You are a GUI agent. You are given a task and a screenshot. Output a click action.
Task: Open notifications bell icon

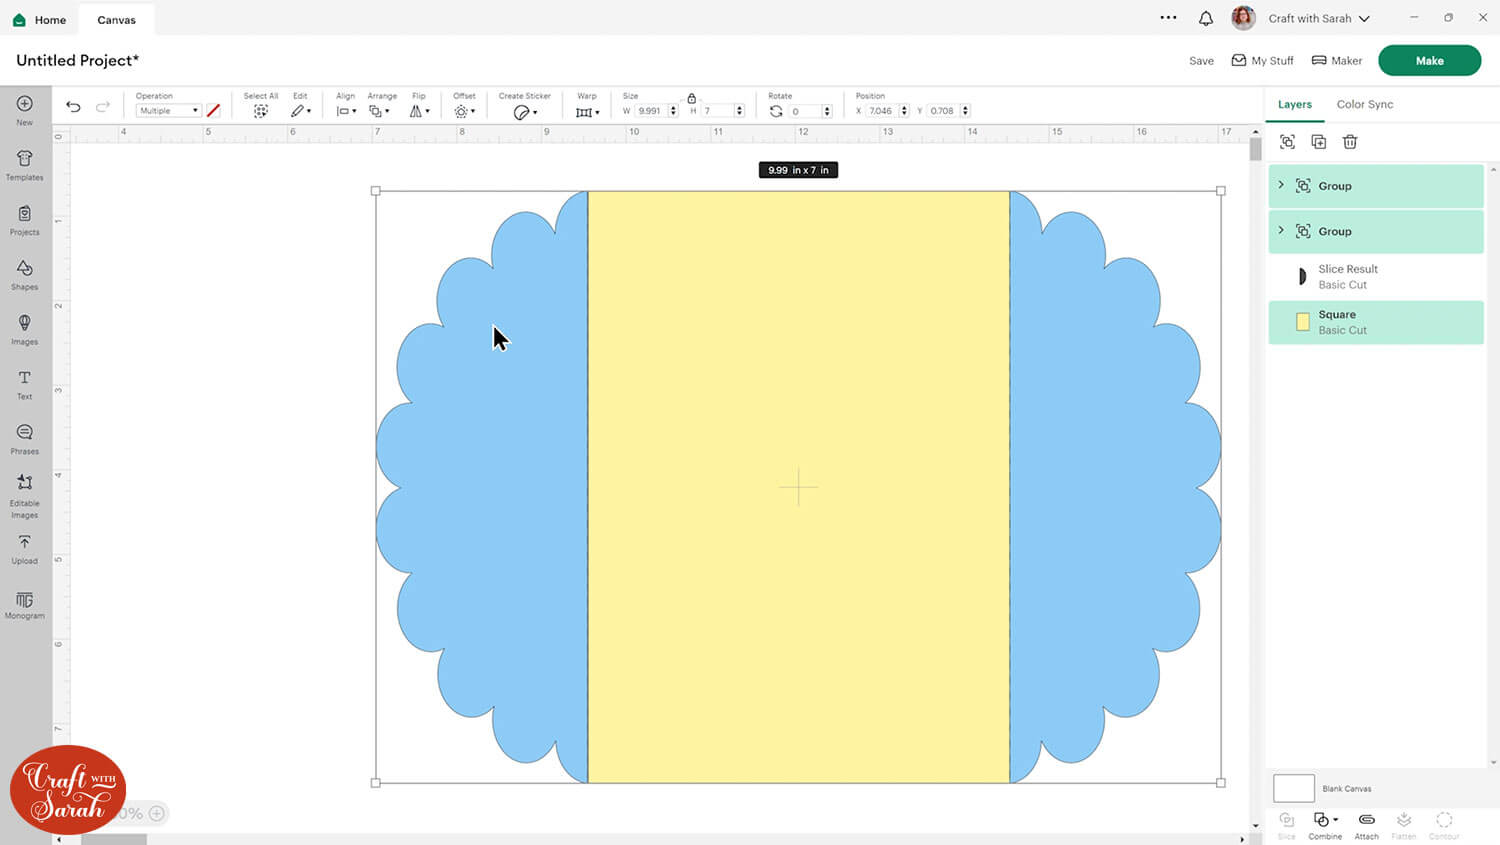pyautogui.click(x=1206, y=18)
